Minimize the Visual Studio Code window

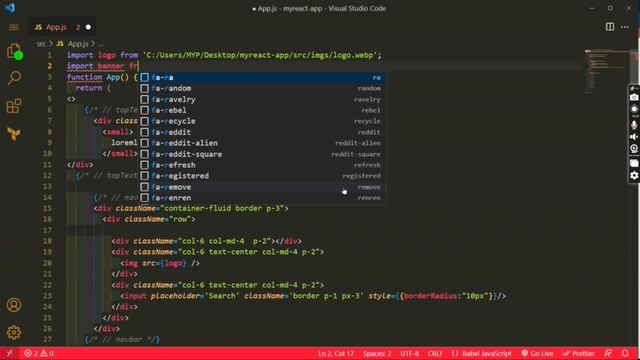pos(592,8)
